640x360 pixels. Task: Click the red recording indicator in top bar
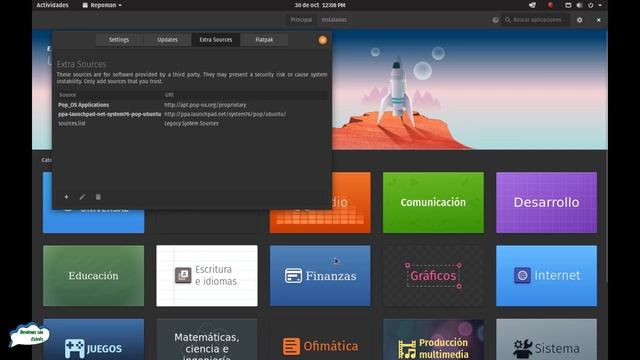pyautogui.click(x=550, y=5)
